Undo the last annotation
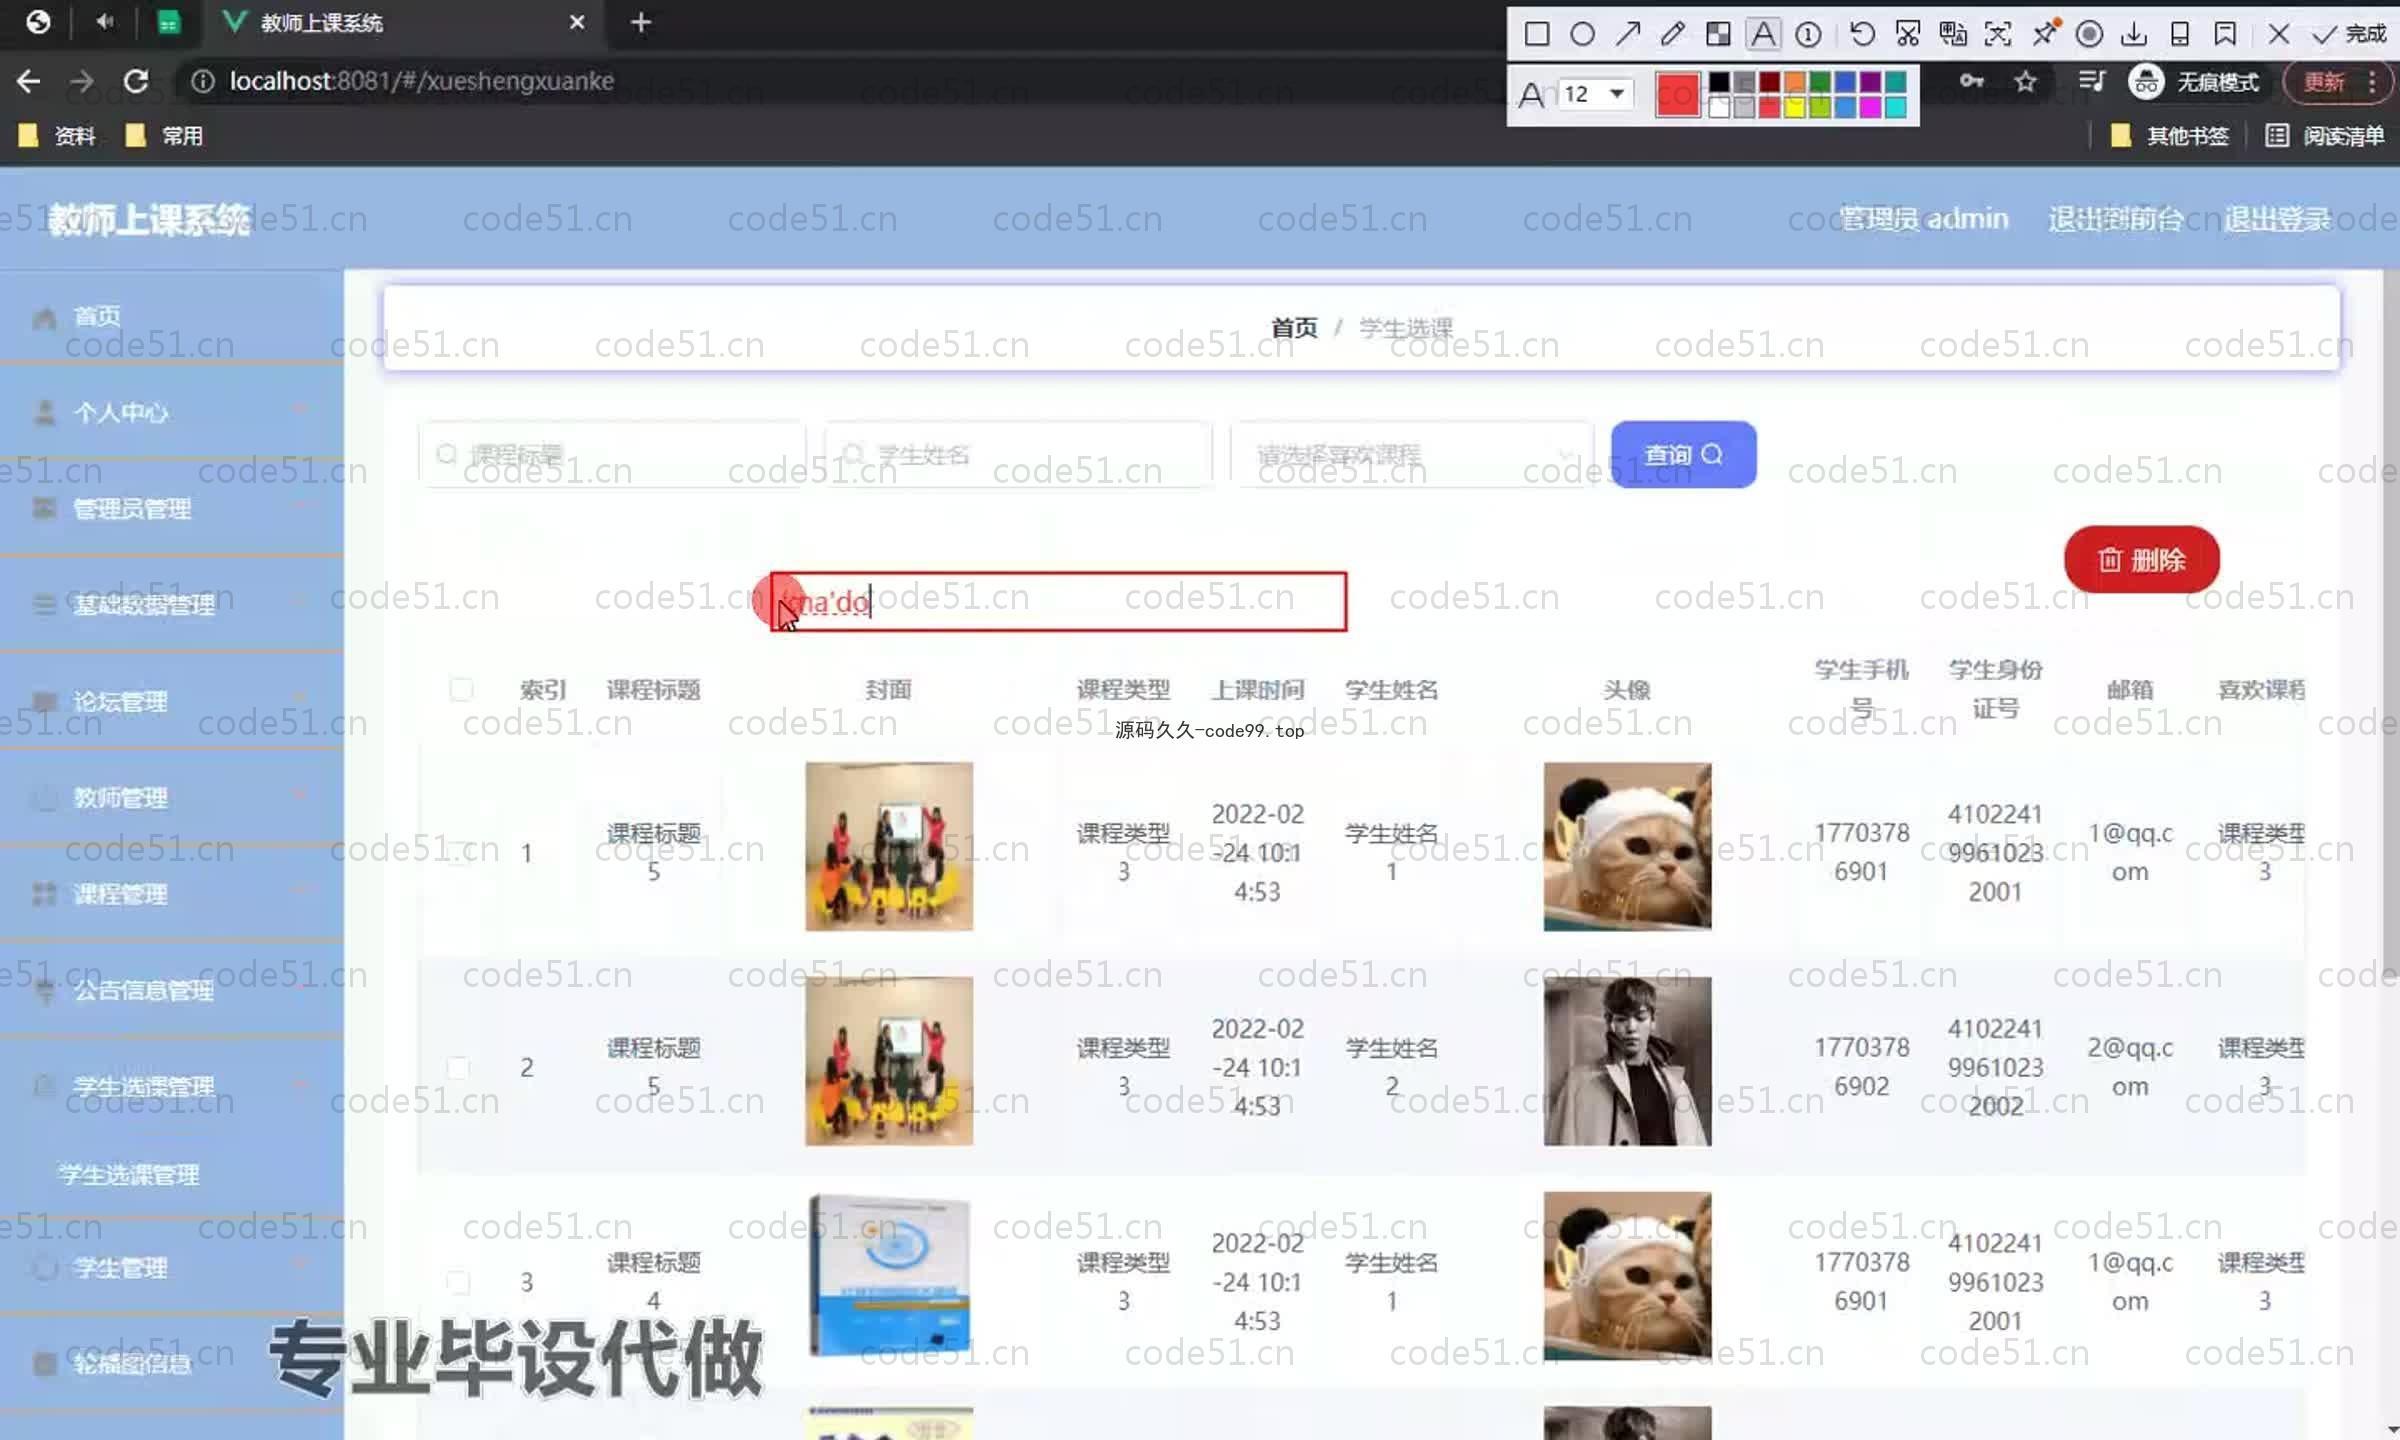This screenshot has width=2400, height=1440. 1862,35
